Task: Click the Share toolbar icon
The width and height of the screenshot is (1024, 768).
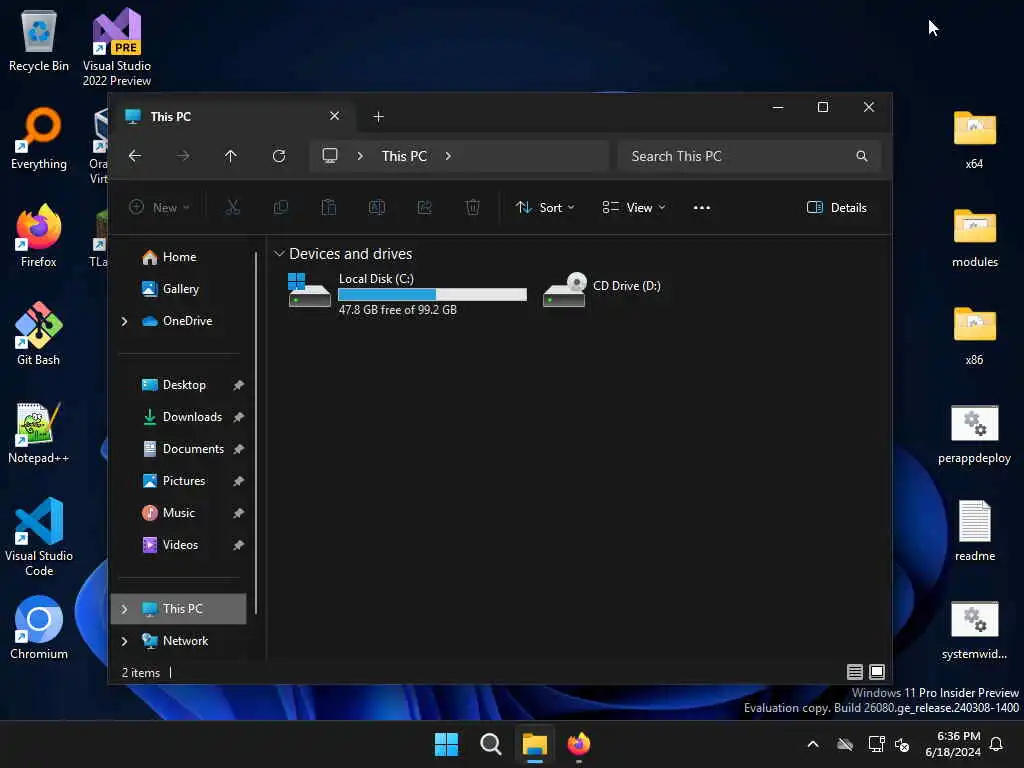Action: [424, 208]
